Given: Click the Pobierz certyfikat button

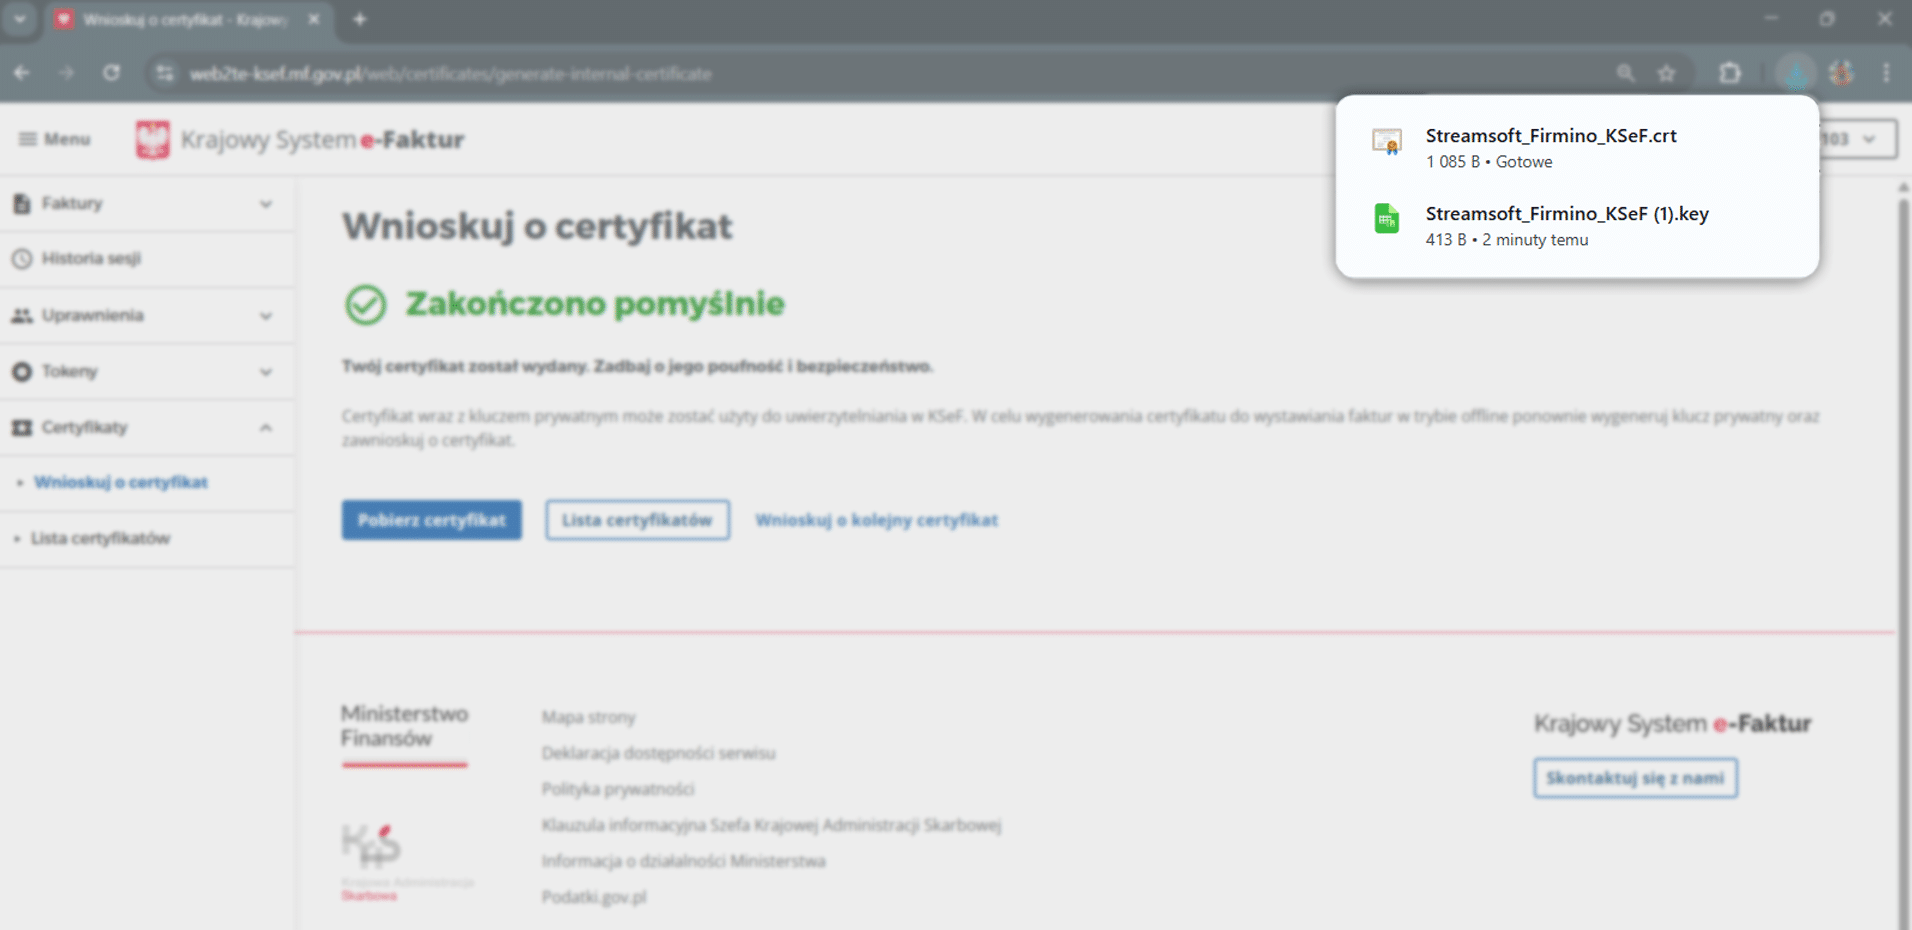Looking at the screenshot, I should point(431,520).
